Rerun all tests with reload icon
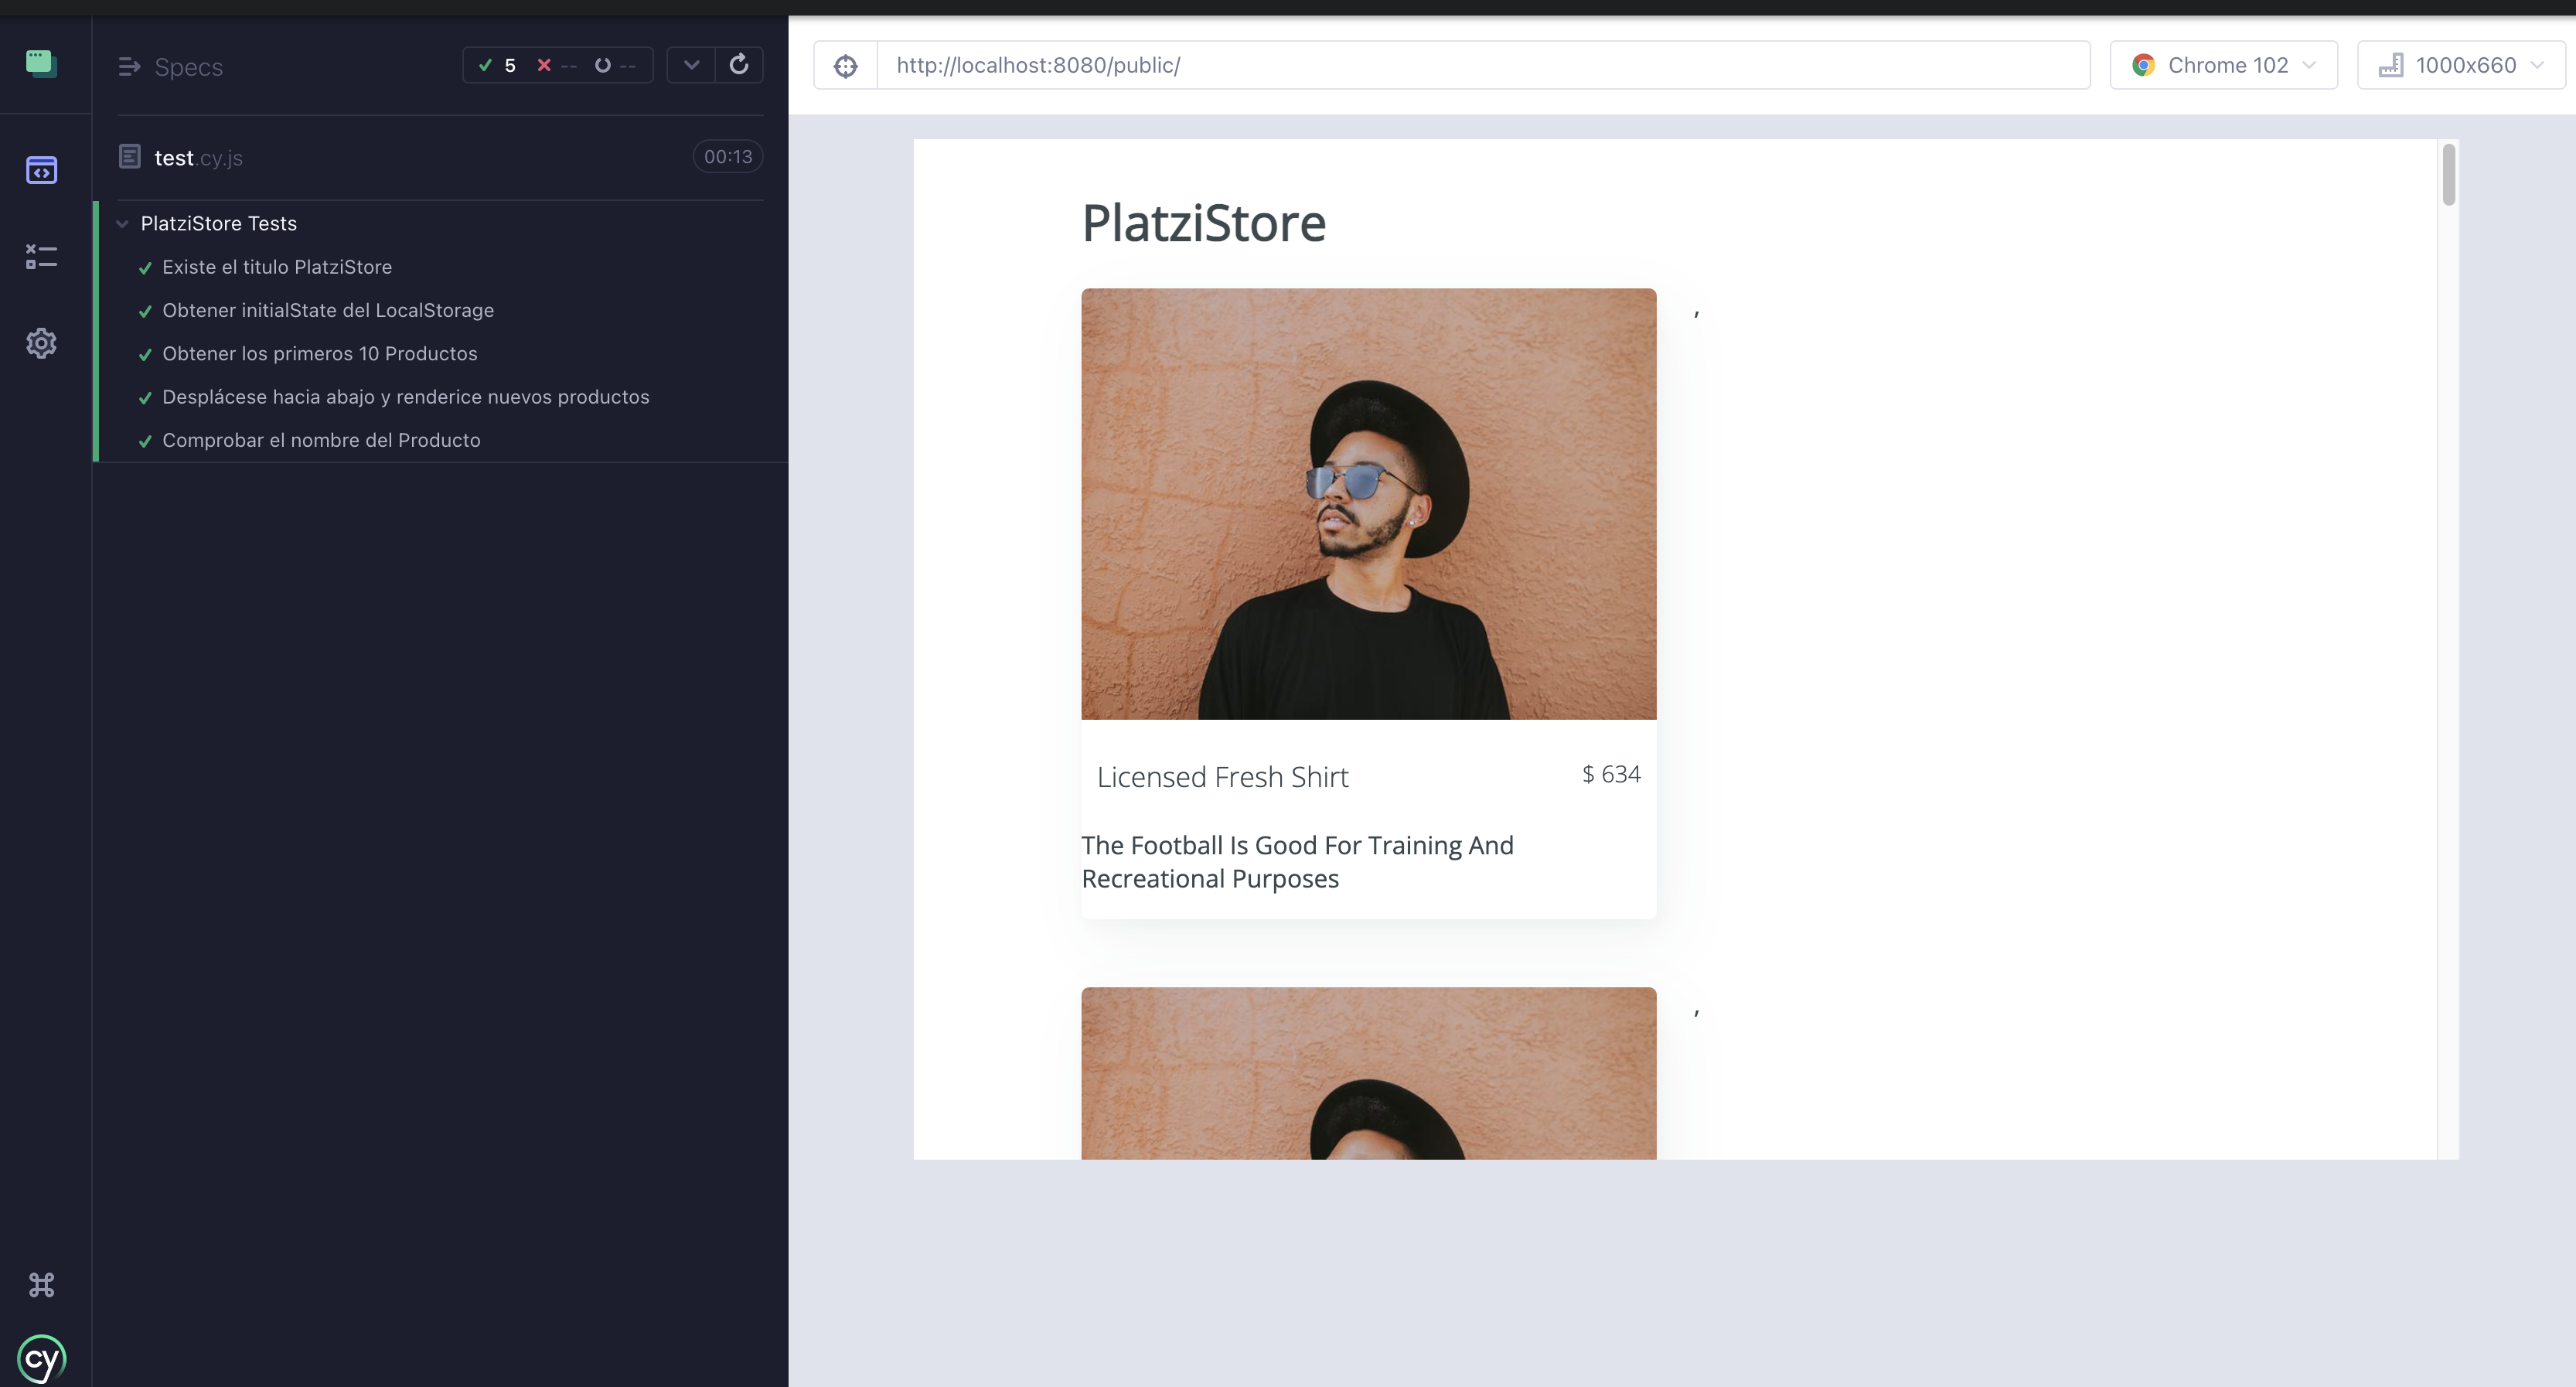 click(x=739, y=65)
